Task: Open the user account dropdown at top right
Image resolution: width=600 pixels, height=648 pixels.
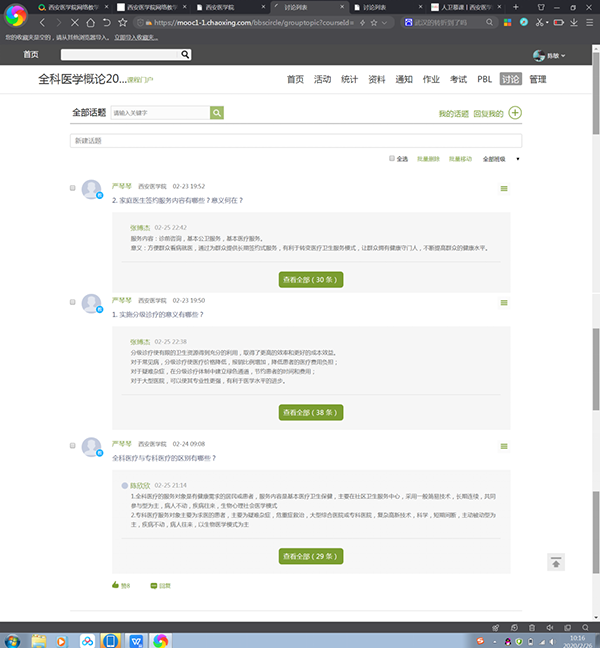Action: click(x=549, y=54)
